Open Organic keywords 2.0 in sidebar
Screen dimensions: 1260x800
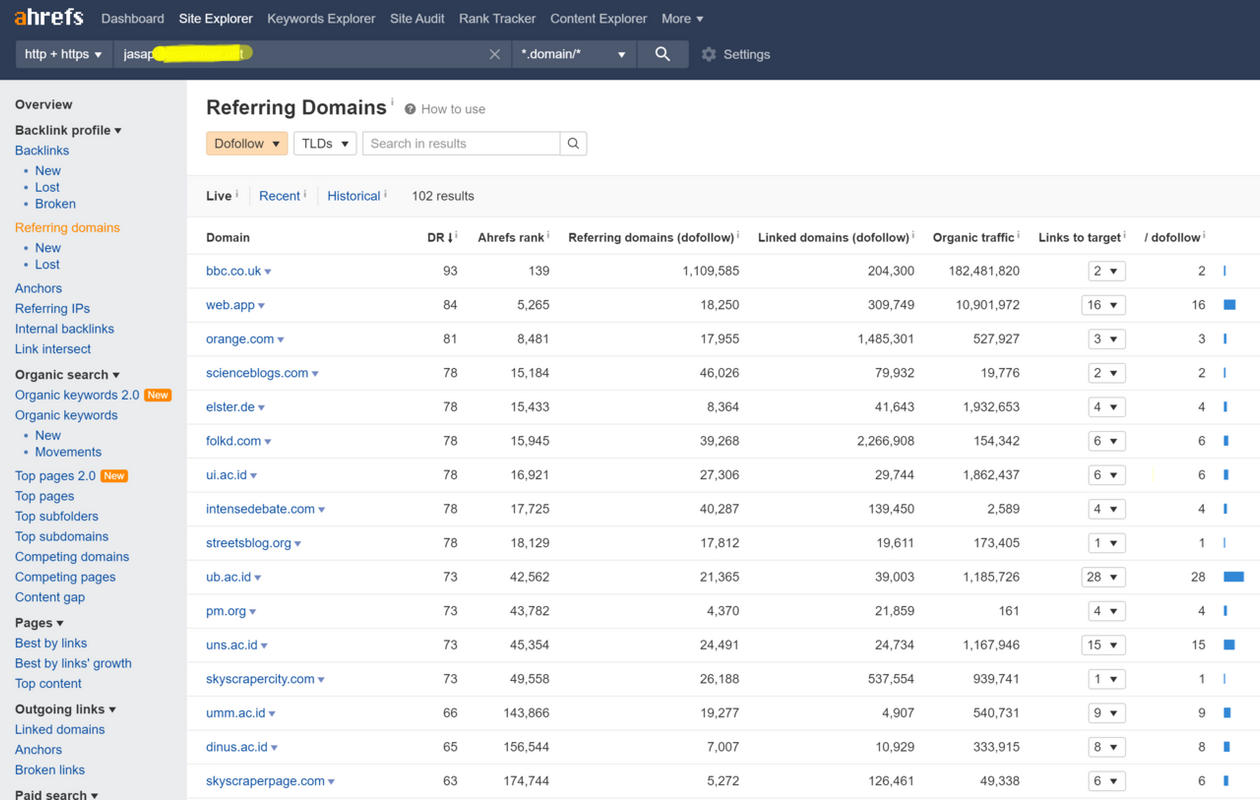point(77,395)
